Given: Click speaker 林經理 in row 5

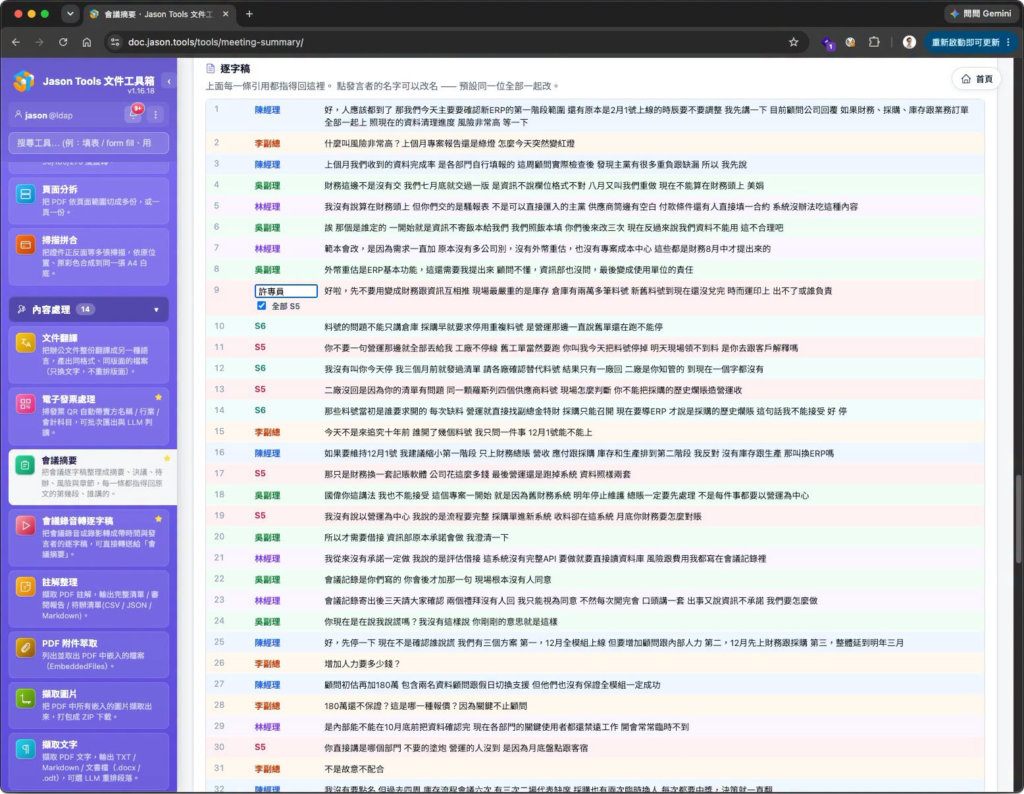Looking at the screenshot, I should pos(267,207).
